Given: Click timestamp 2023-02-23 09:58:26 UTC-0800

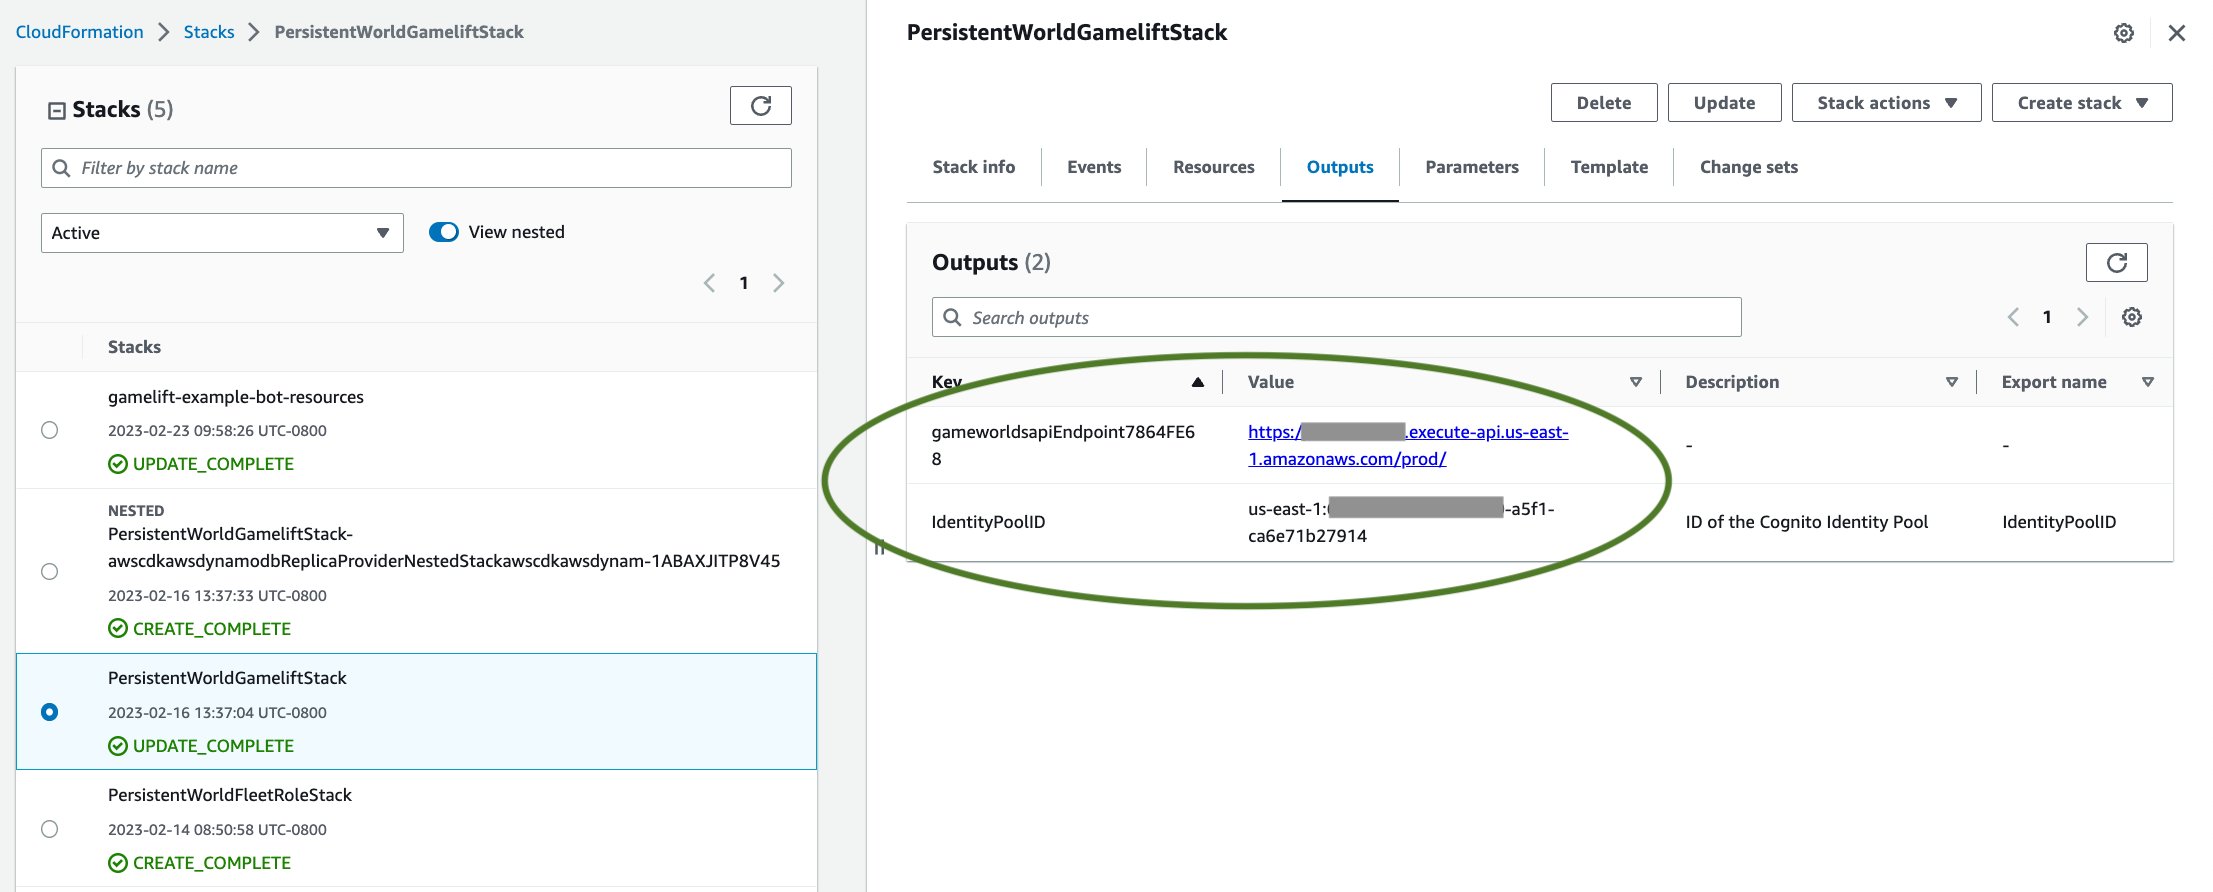Looking at the screenshot, I should pyautogui.click(x=217, y=431).
